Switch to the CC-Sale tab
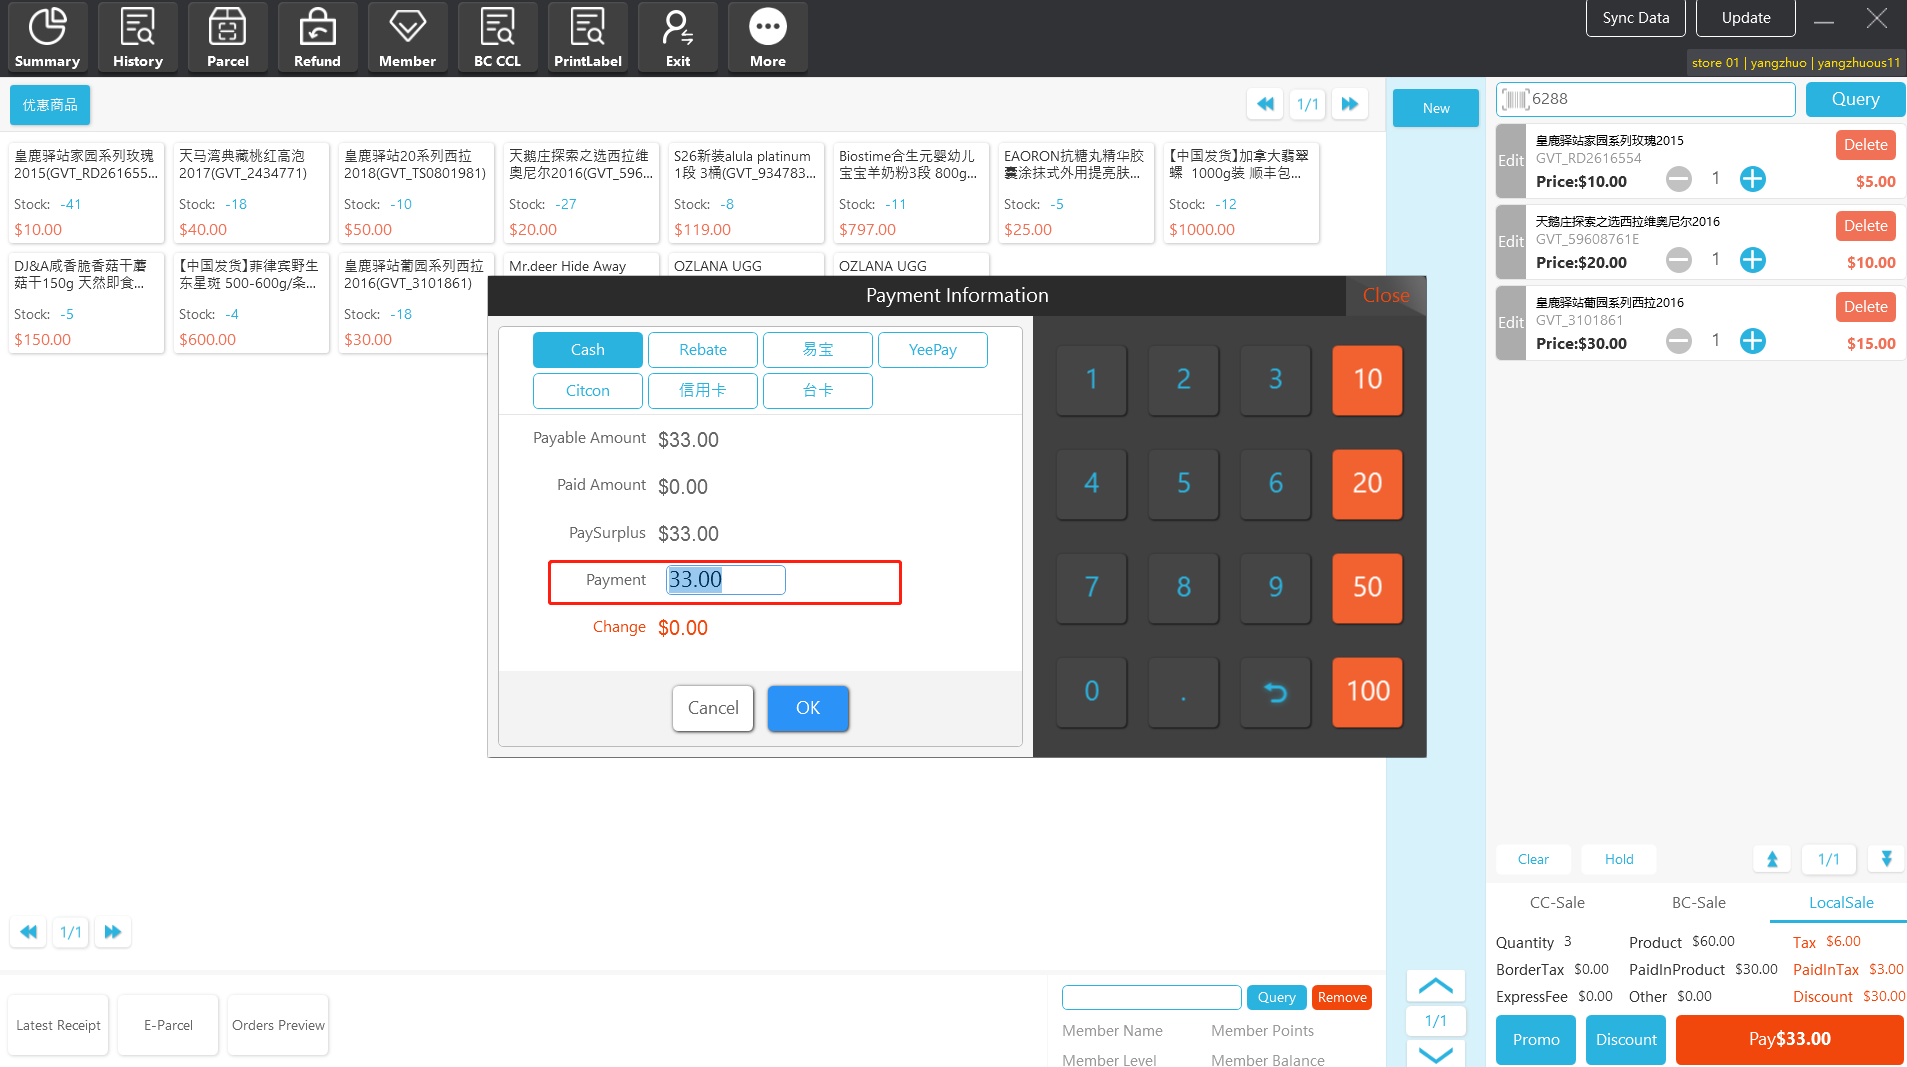The width and height of the screenshot is (1907, 1067). tap(1556, 902)
